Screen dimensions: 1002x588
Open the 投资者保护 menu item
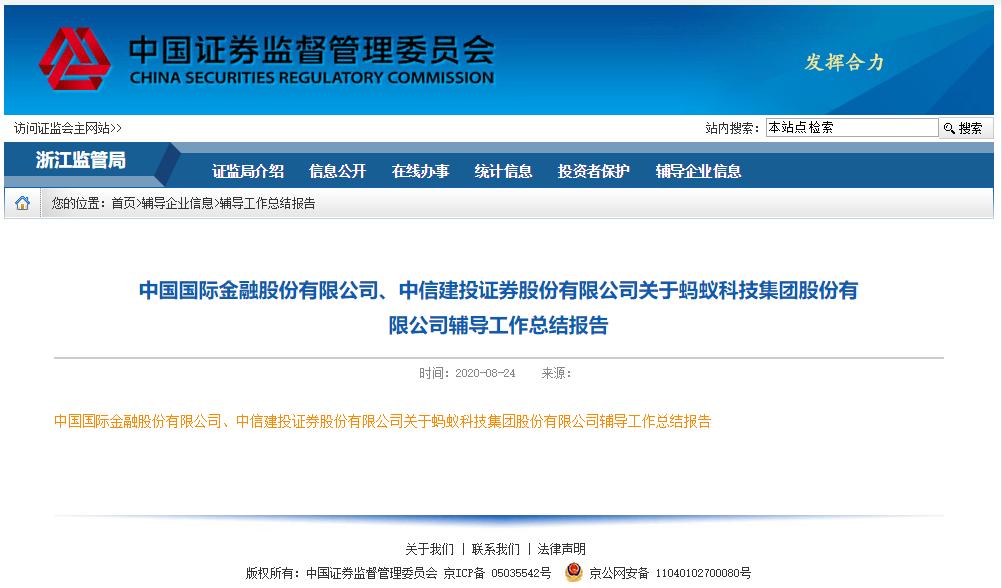[594, 171]
